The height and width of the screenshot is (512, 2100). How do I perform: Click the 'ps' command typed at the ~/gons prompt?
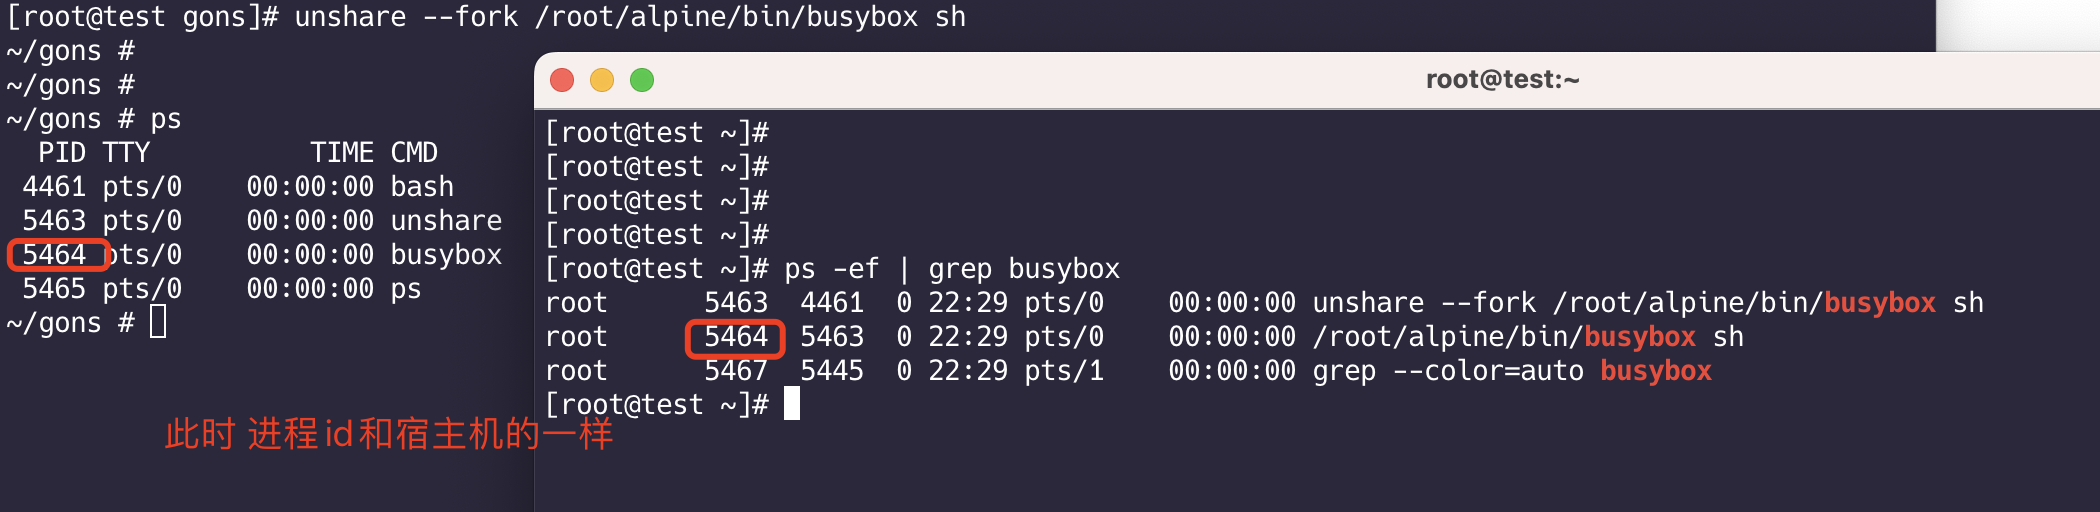click(166, 119)
